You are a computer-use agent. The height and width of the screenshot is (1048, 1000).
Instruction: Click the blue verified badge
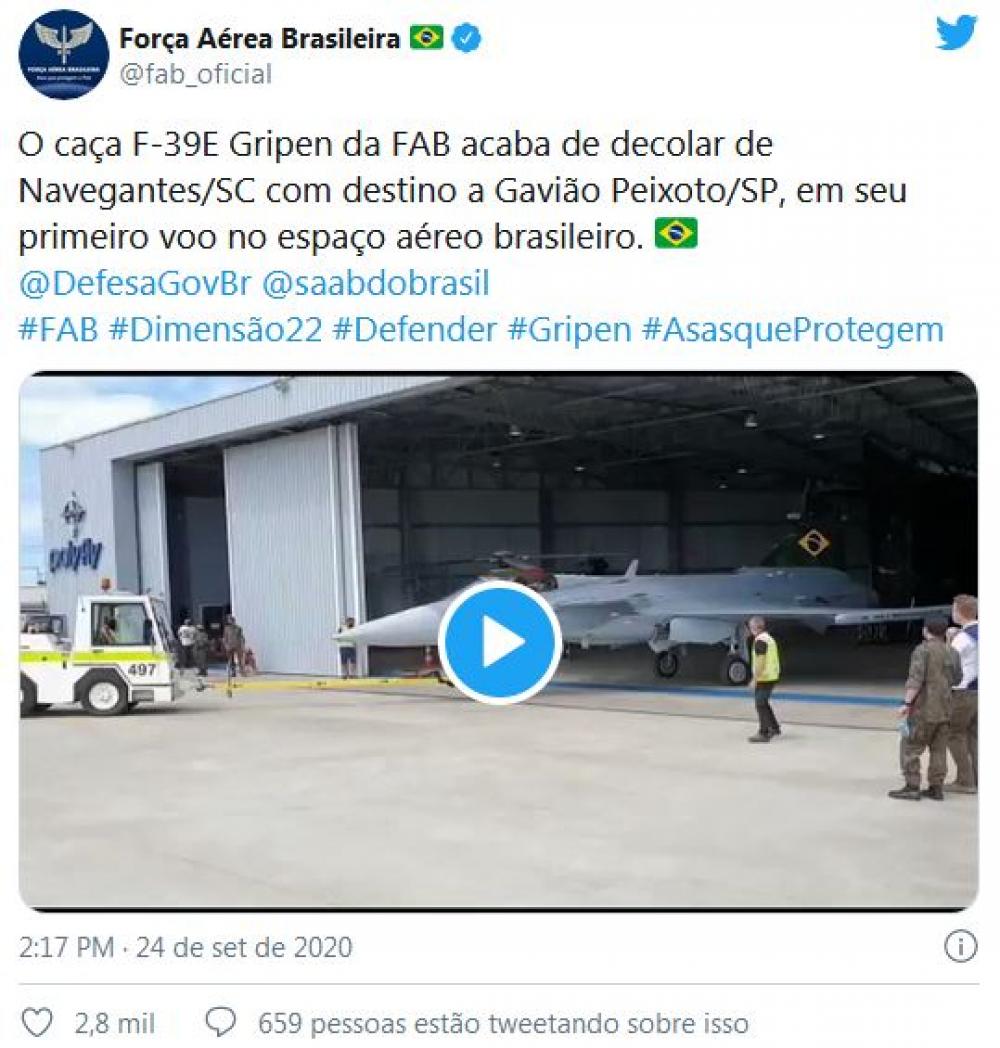[x=467, y=38]
